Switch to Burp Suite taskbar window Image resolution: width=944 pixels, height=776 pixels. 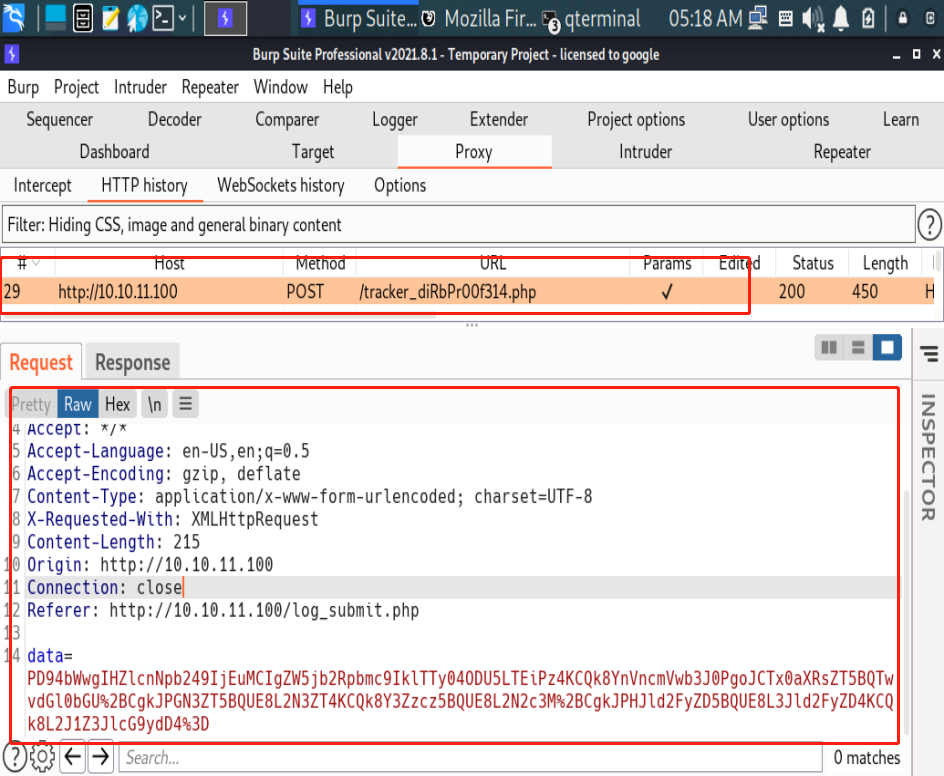pos(358,19)
